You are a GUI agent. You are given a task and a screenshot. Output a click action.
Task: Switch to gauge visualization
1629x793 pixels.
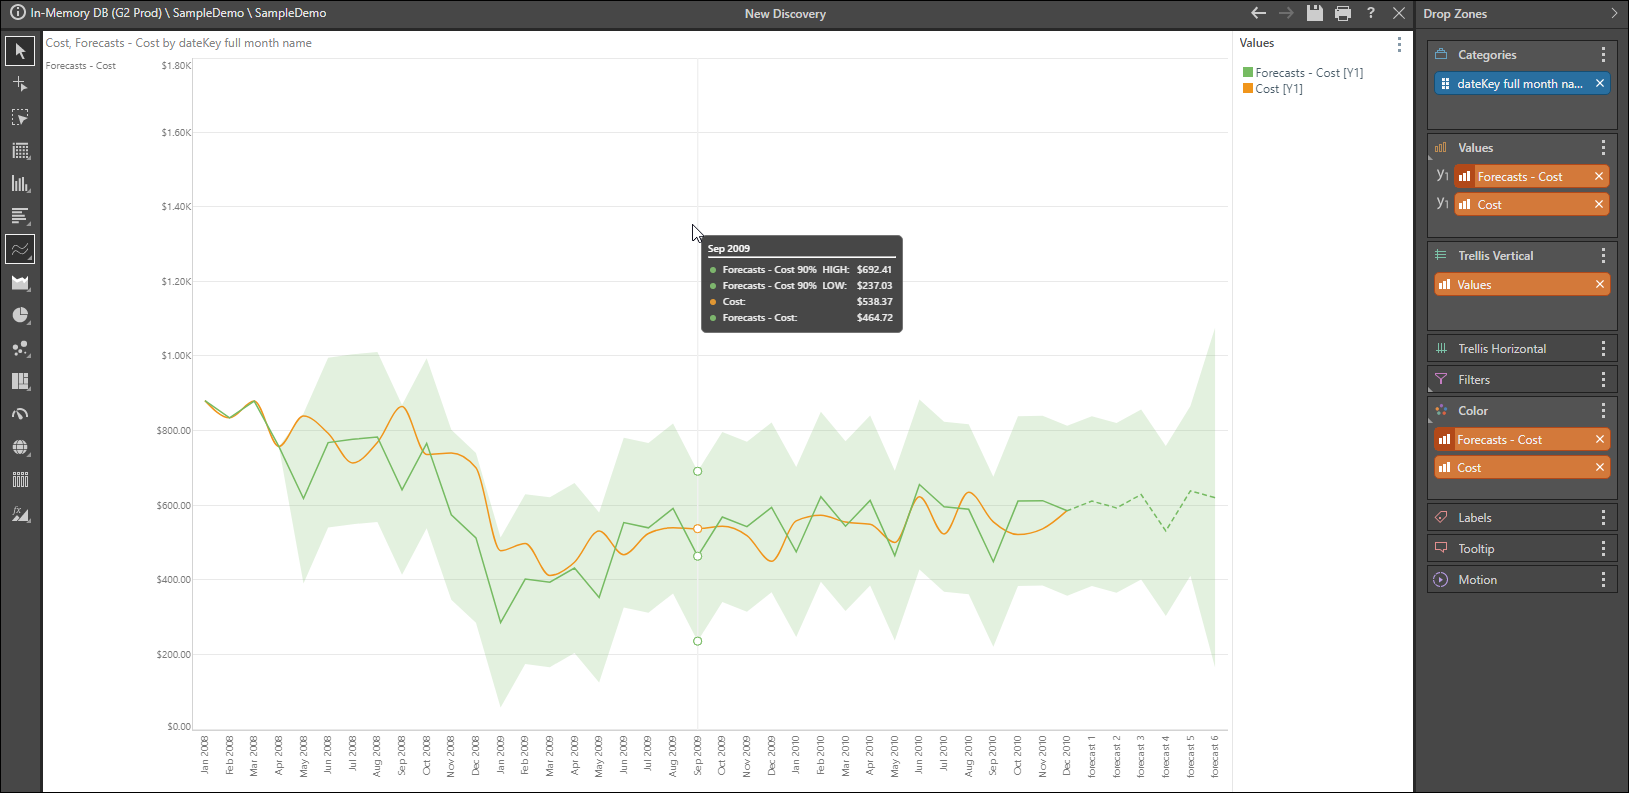click(20, 414)
